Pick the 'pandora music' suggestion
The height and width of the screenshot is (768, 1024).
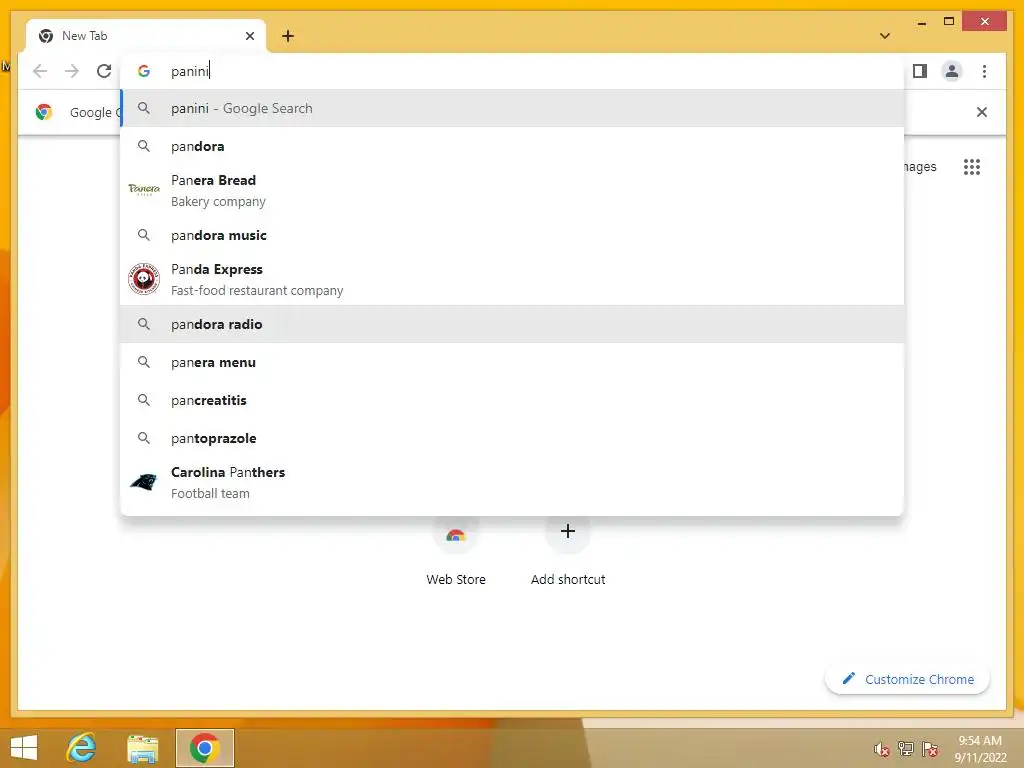click(513, 235)
